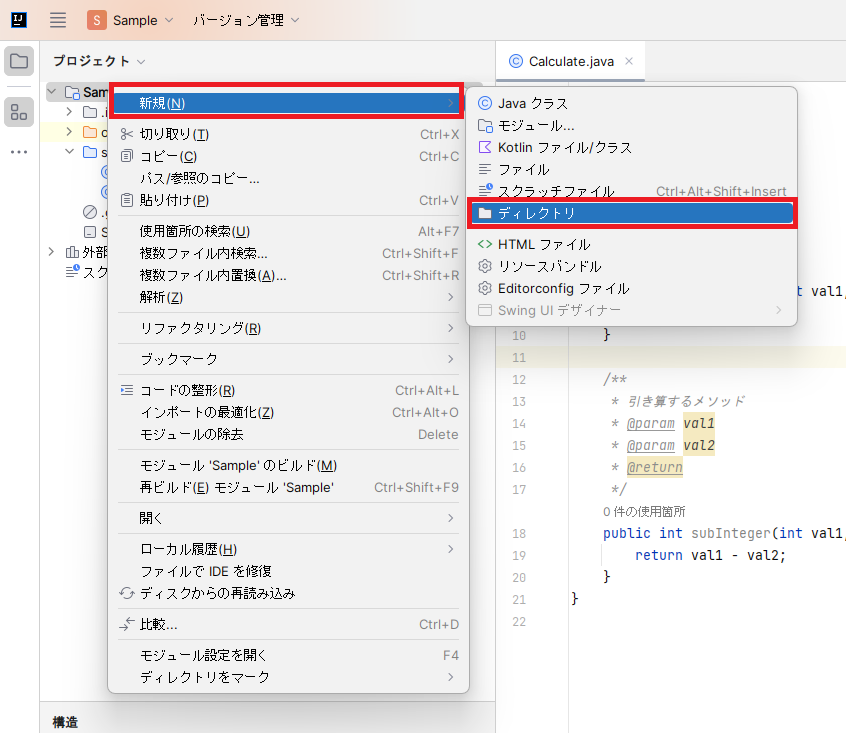Viewport: 846px width, 733px height.
Task: Click the squares tool-window icon in left sidebar
Action: pos(18,112)
